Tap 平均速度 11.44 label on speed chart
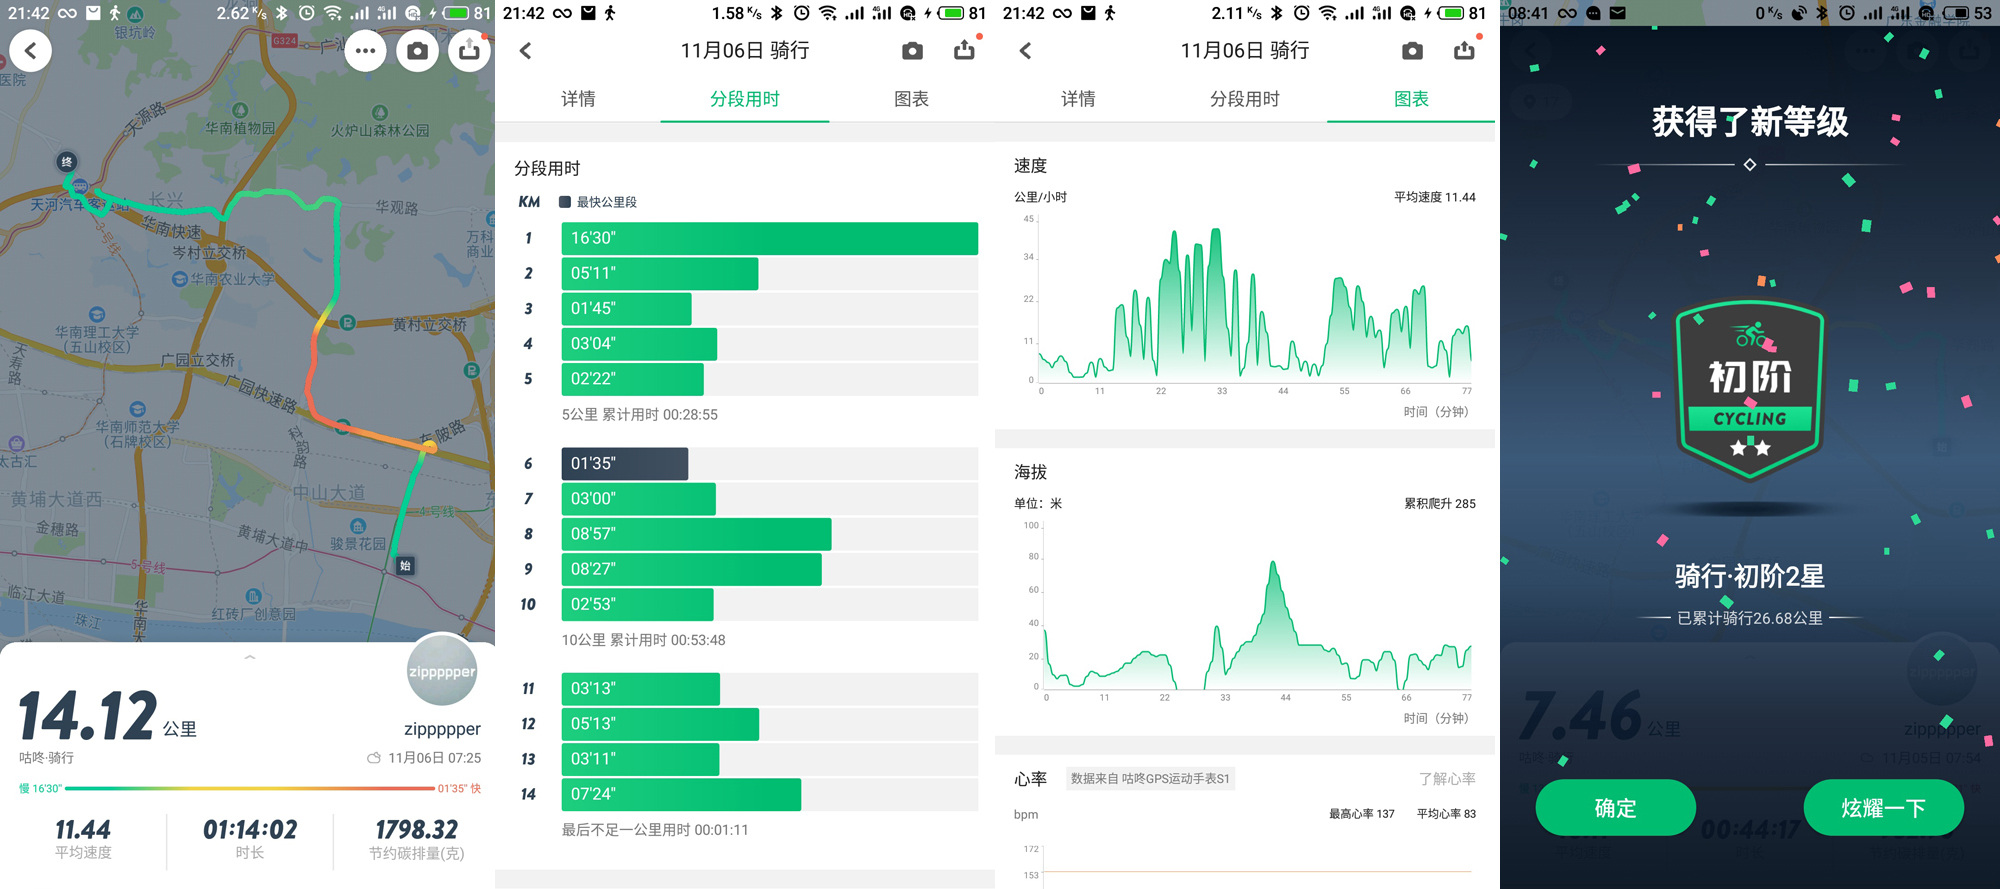This screenshot has height=889, width=2000. pyautogui.click(x=1435, y=197)
